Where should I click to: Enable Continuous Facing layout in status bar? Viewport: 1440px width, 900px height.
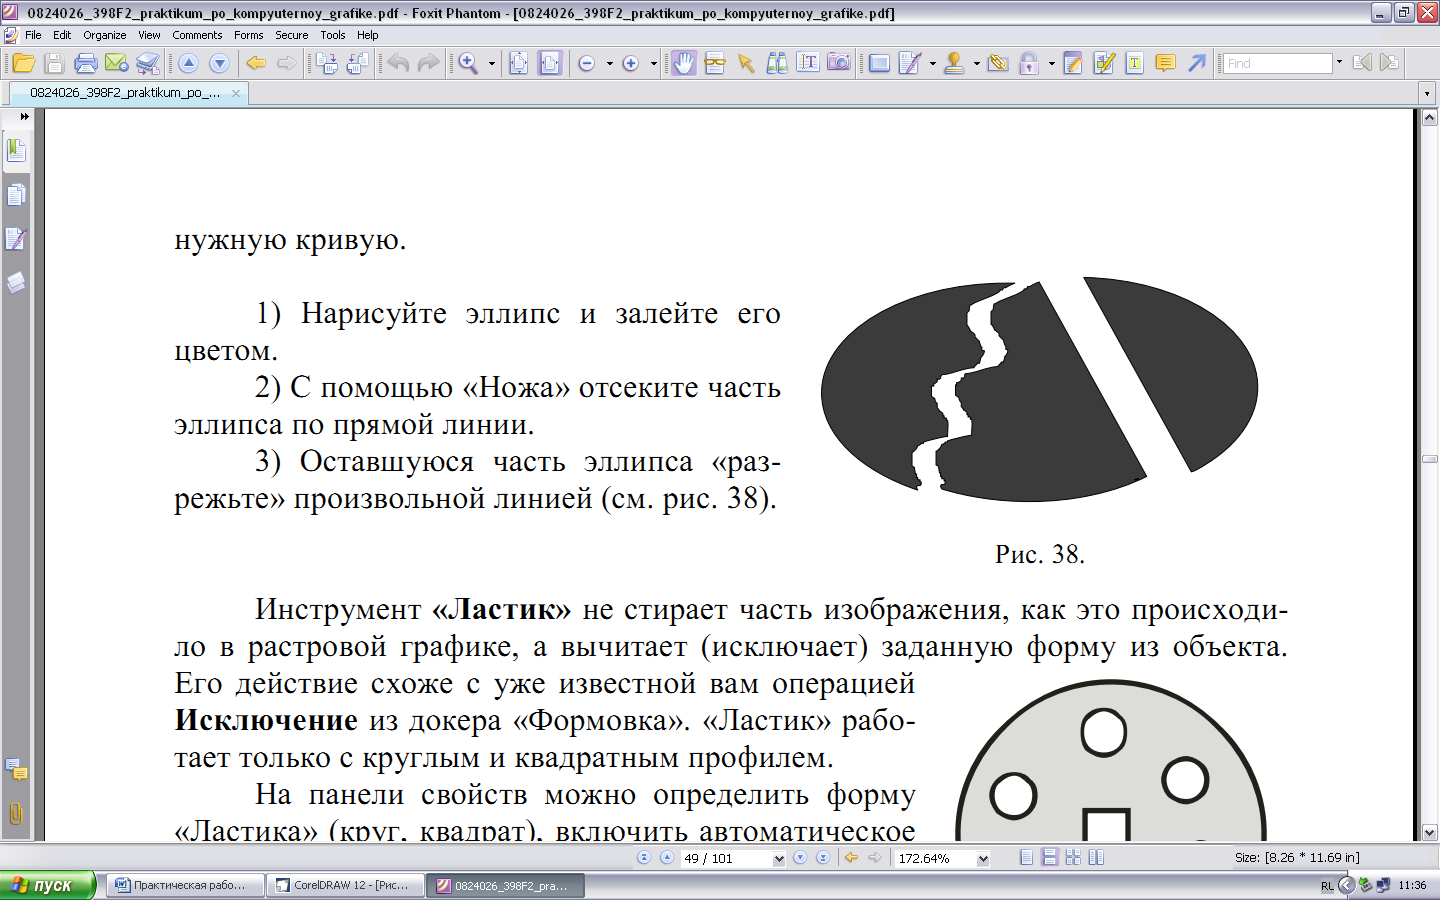1073,858
